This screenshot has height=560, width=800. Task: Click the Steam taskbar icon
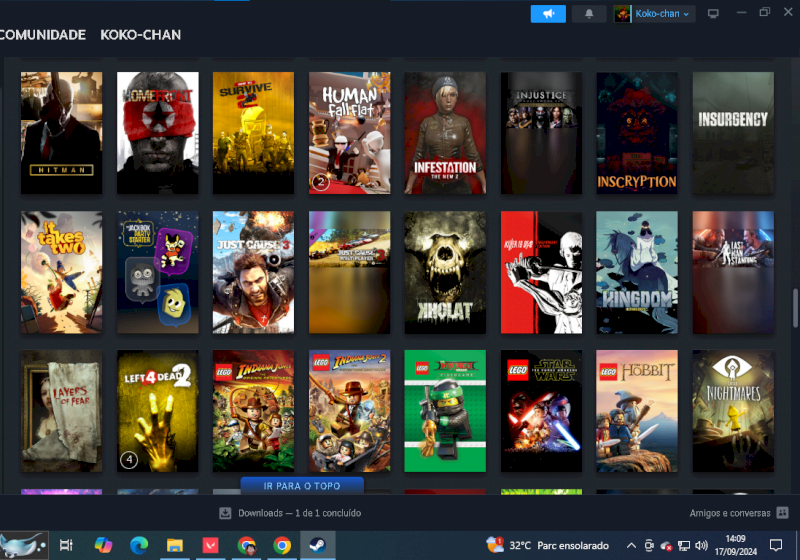[317, 545]
